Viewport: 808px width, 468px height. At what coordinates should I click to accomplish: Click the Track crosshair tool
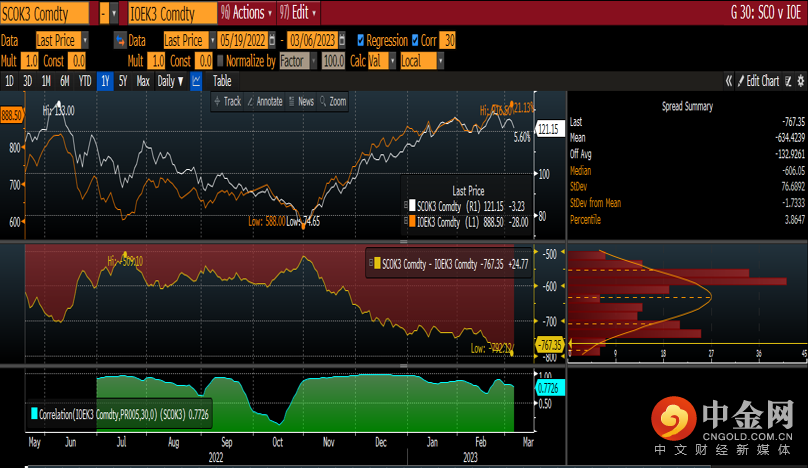click(226, 101)
